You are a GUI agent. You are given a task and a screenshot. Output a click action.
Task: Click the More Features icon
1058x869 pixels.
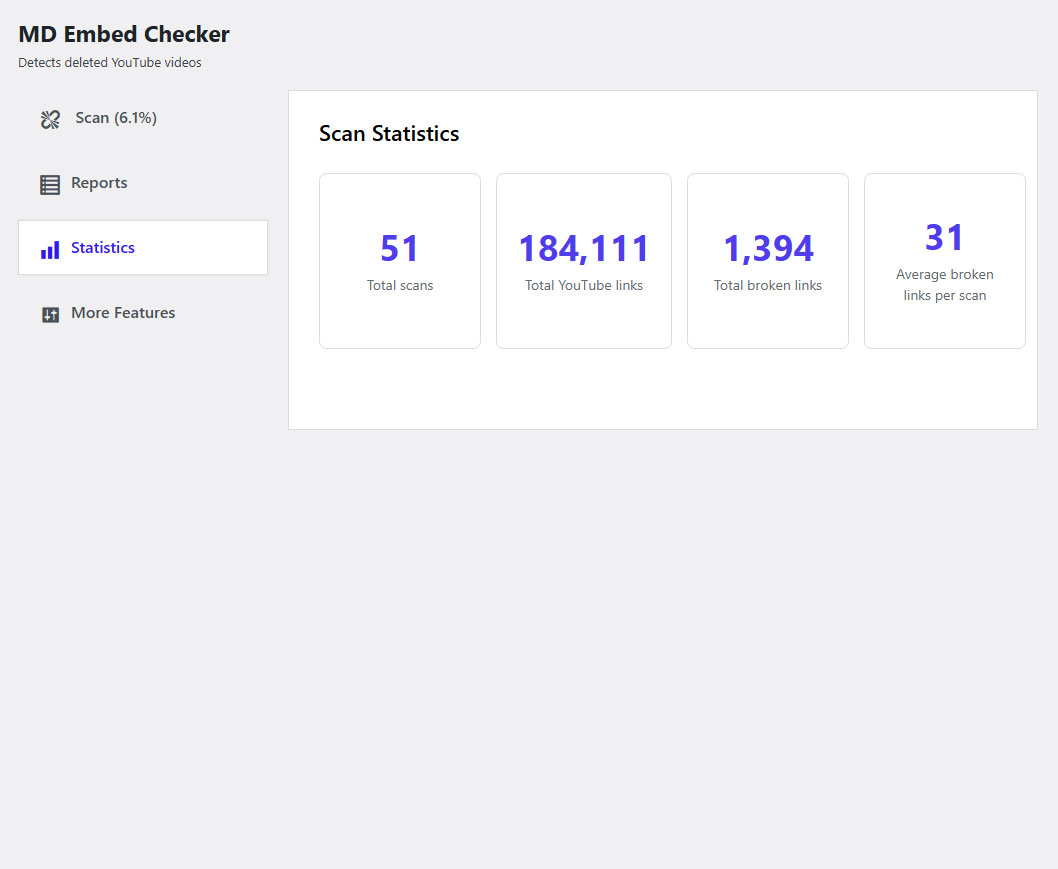point(49,313)
